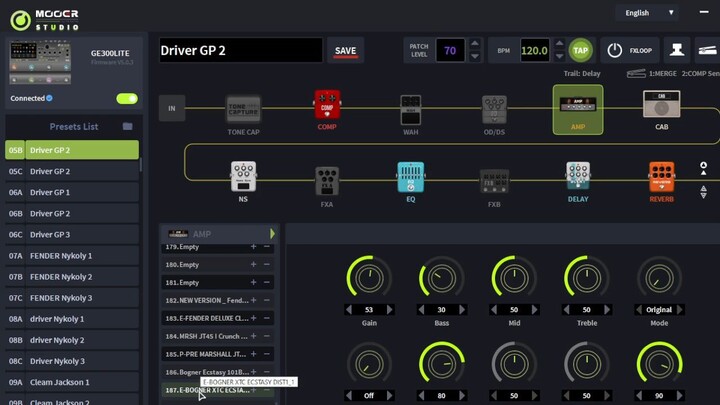This screenshot has width=720, height=405.
Task: Increase the BPM value
Action: point(559,44)
